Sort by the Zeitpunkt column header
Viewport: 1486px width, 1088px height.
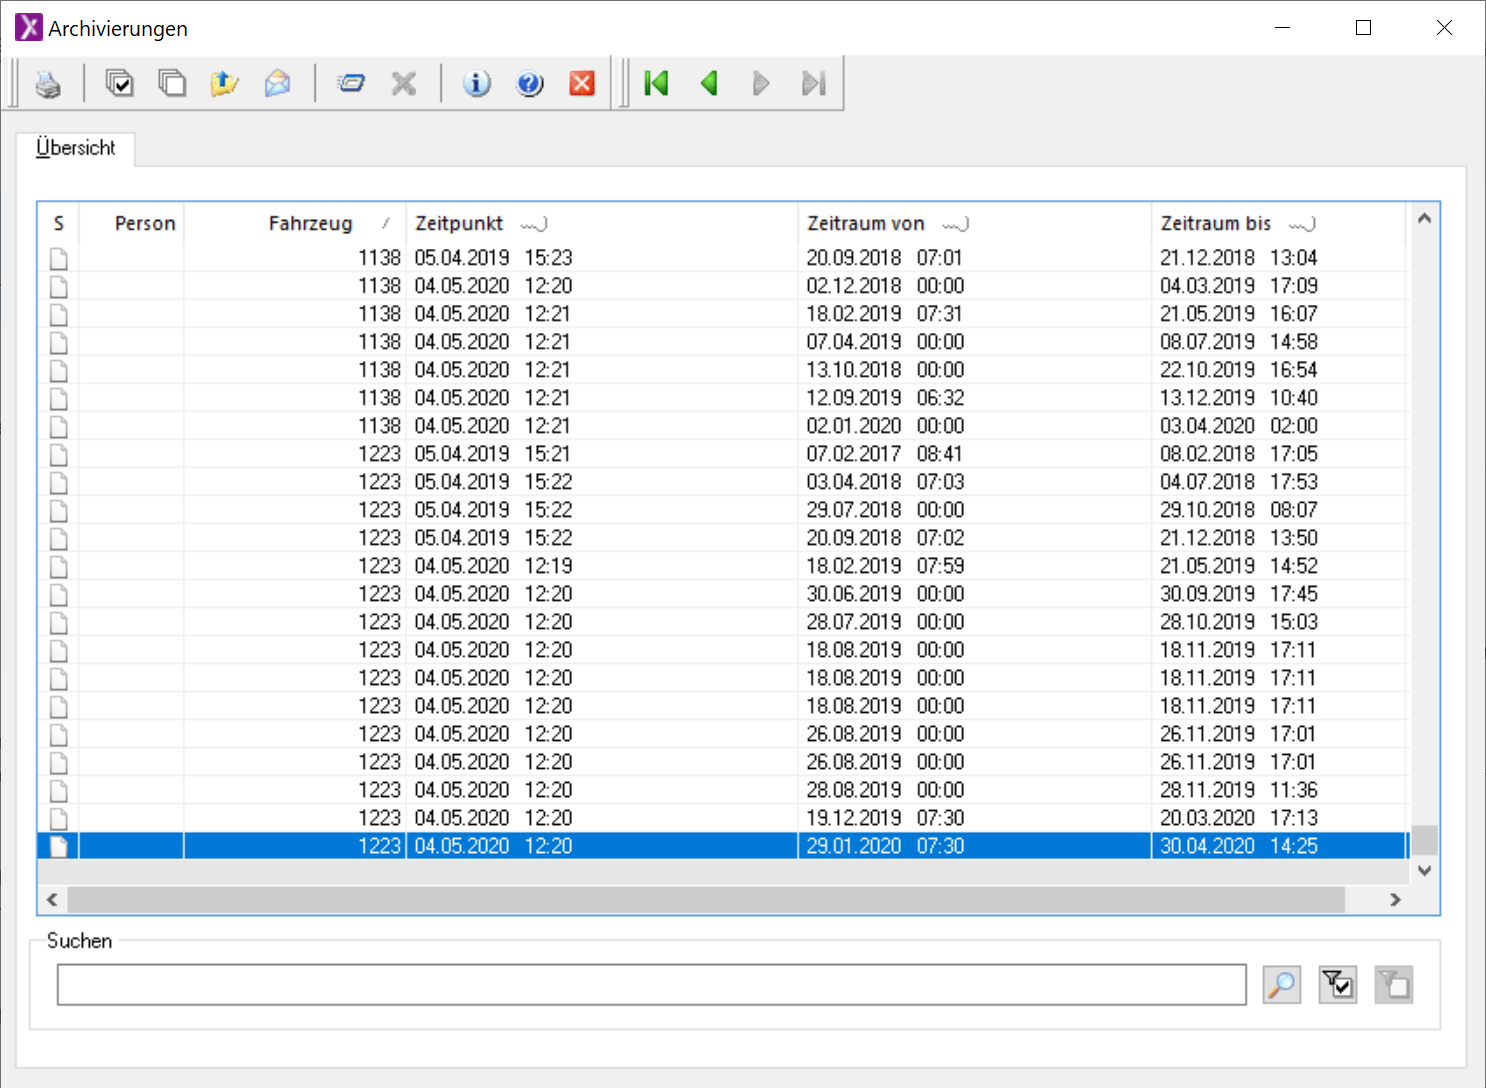459,224
